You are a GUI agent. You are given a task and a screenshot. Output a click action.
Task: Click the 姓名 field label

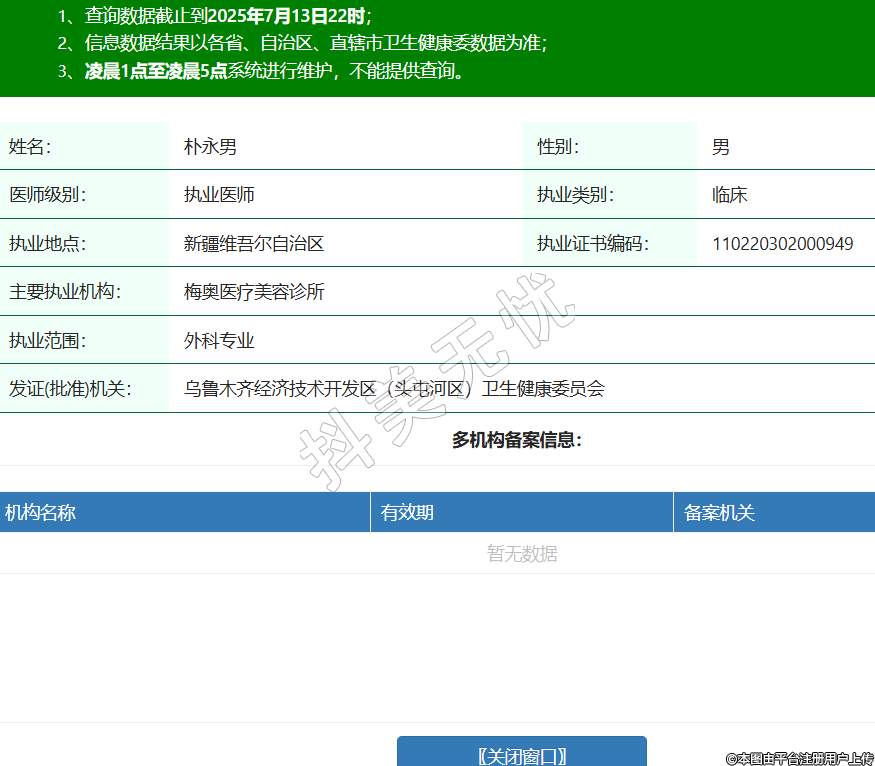click(30, 147)
